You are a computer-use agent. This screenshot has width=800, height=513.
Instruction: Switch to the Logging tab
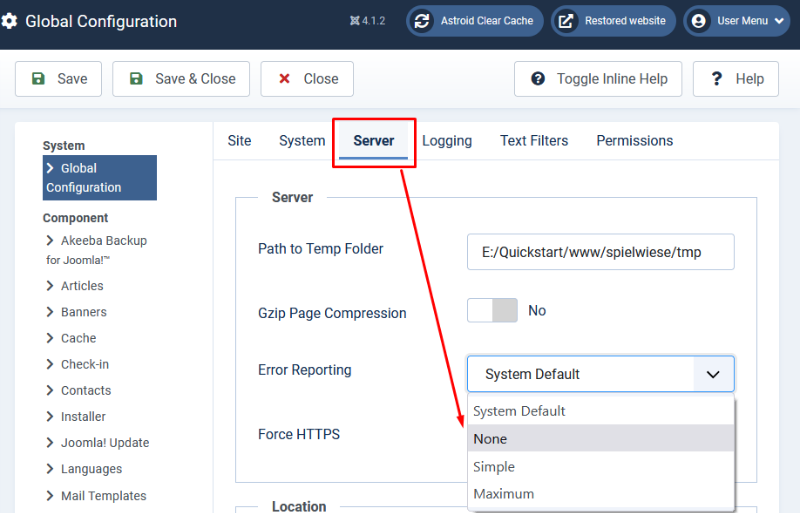pyautogui.click(x=446, y=141)
